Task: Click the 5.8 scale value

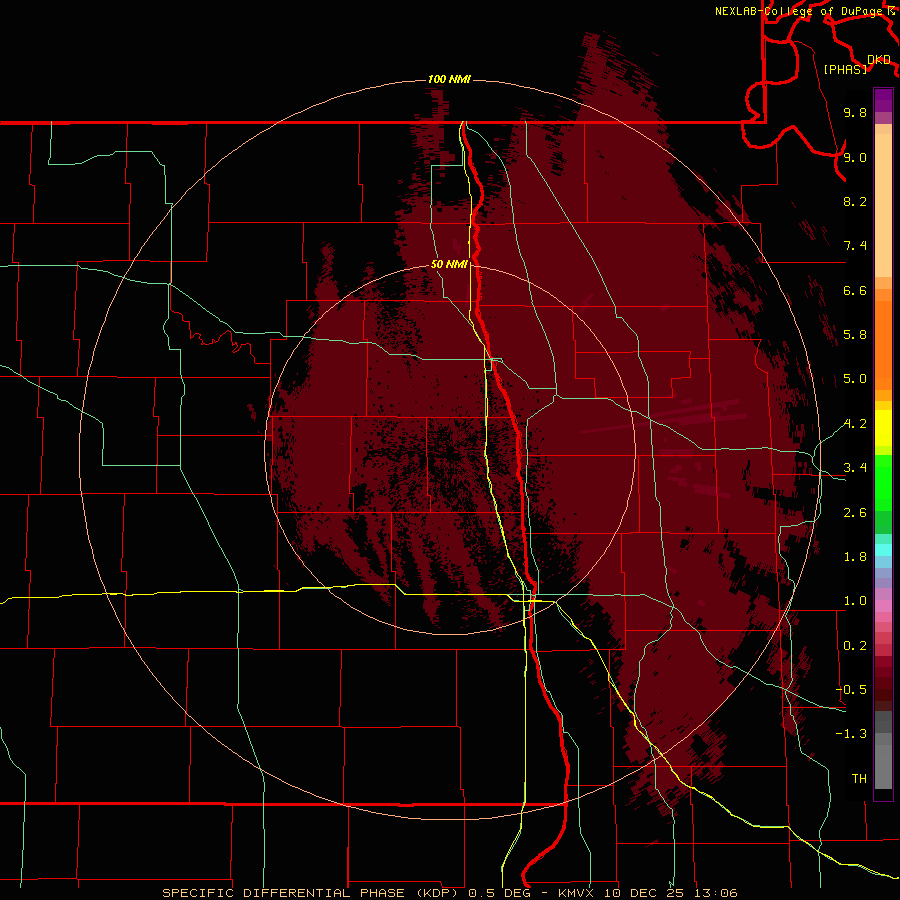Action: point(855,335)
